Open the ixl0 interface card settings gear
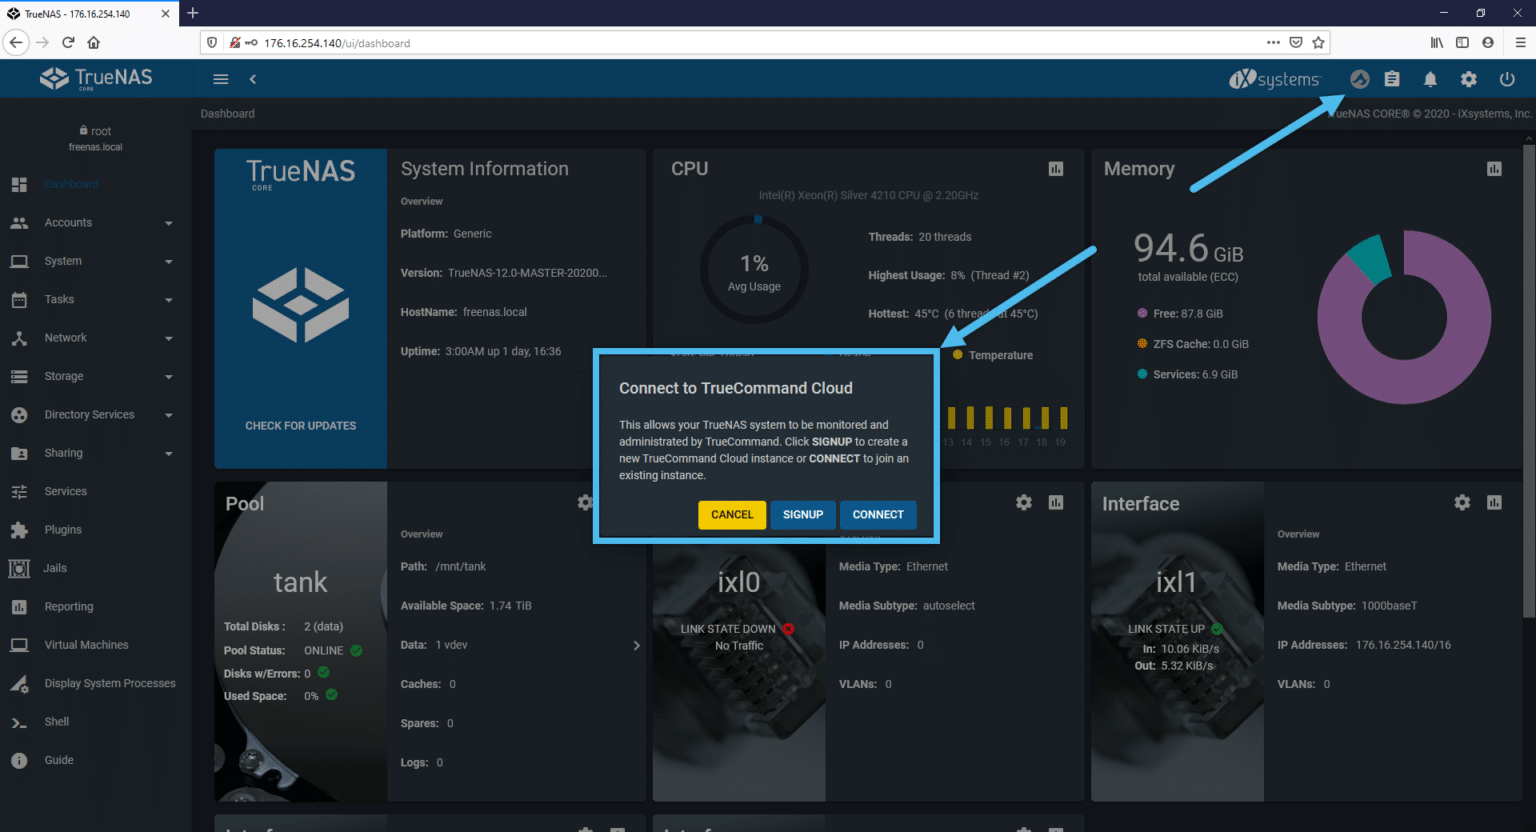The height and width of the screenshot is (832, 1536). coord(1024,502)
